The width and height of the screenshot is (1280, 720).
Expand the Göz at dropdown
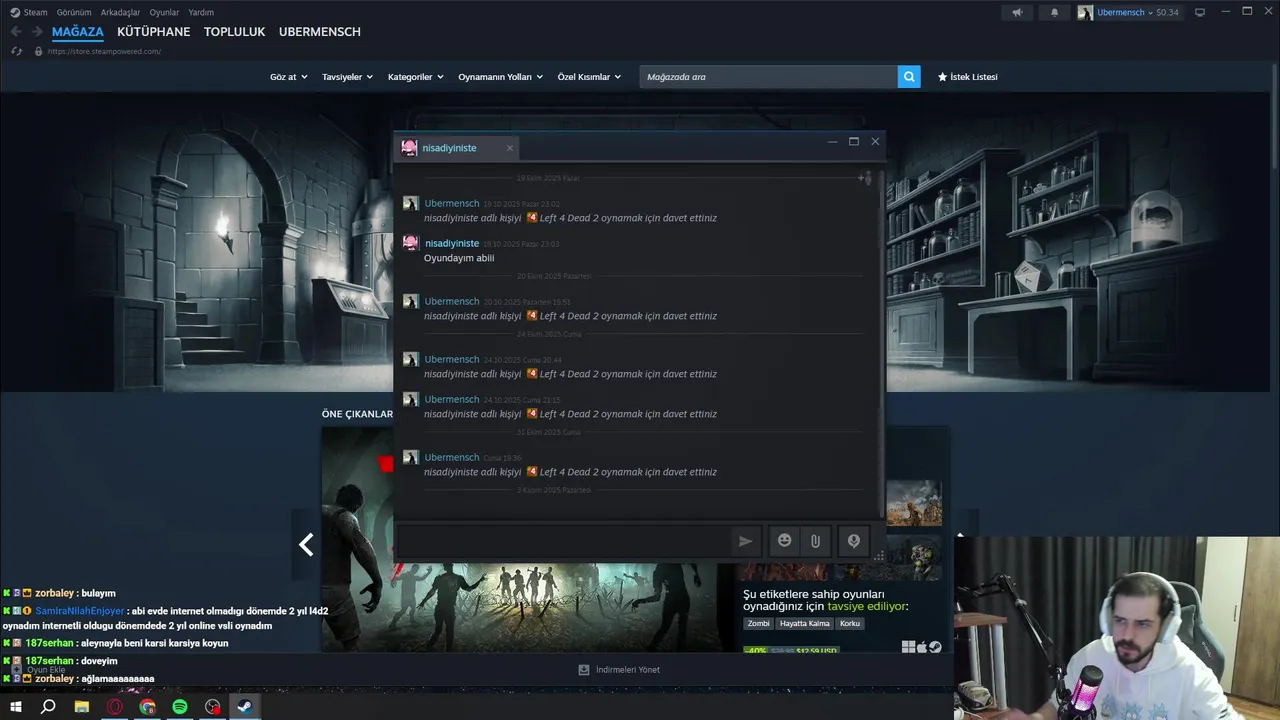(288, 77)
